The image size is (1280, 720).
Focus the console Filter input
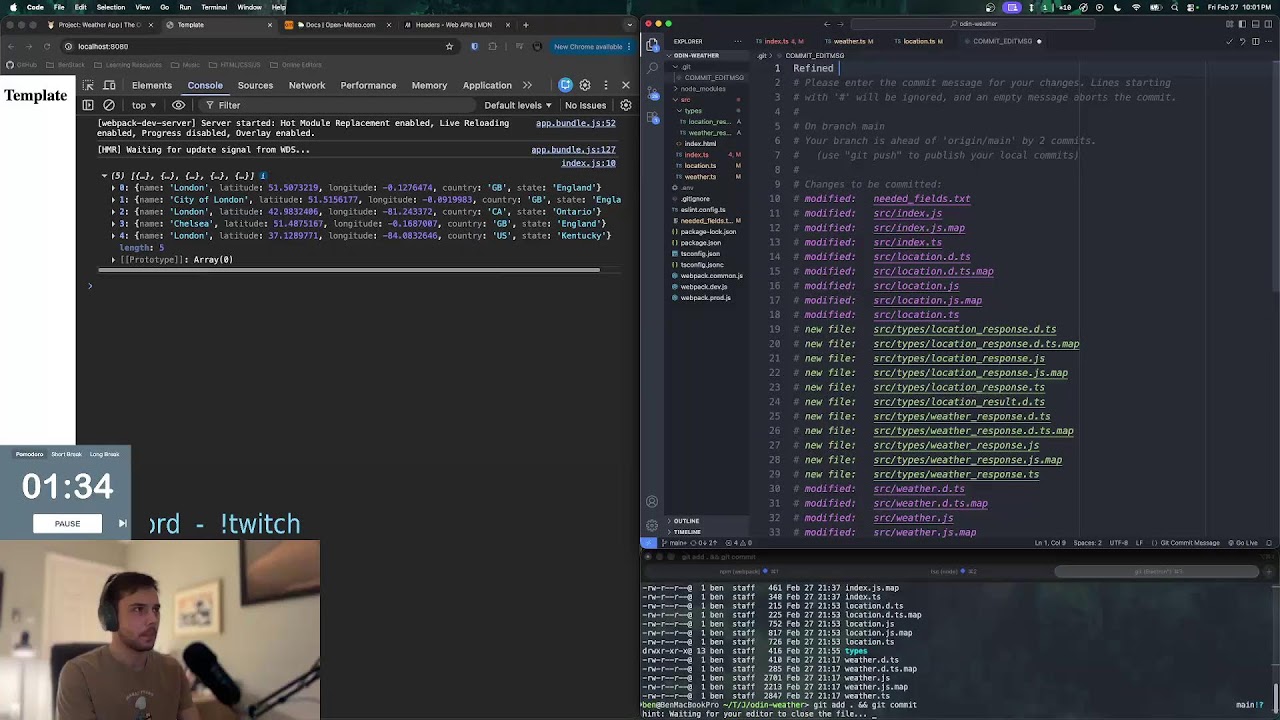[340, 105]
